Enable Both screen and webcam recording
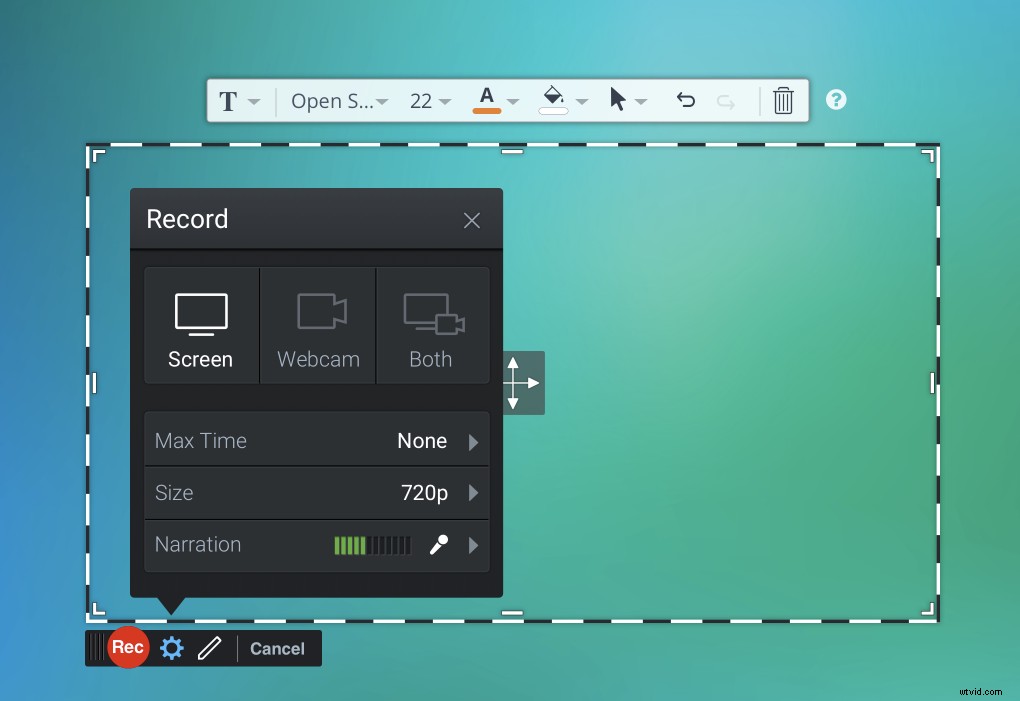 point(432,325)
